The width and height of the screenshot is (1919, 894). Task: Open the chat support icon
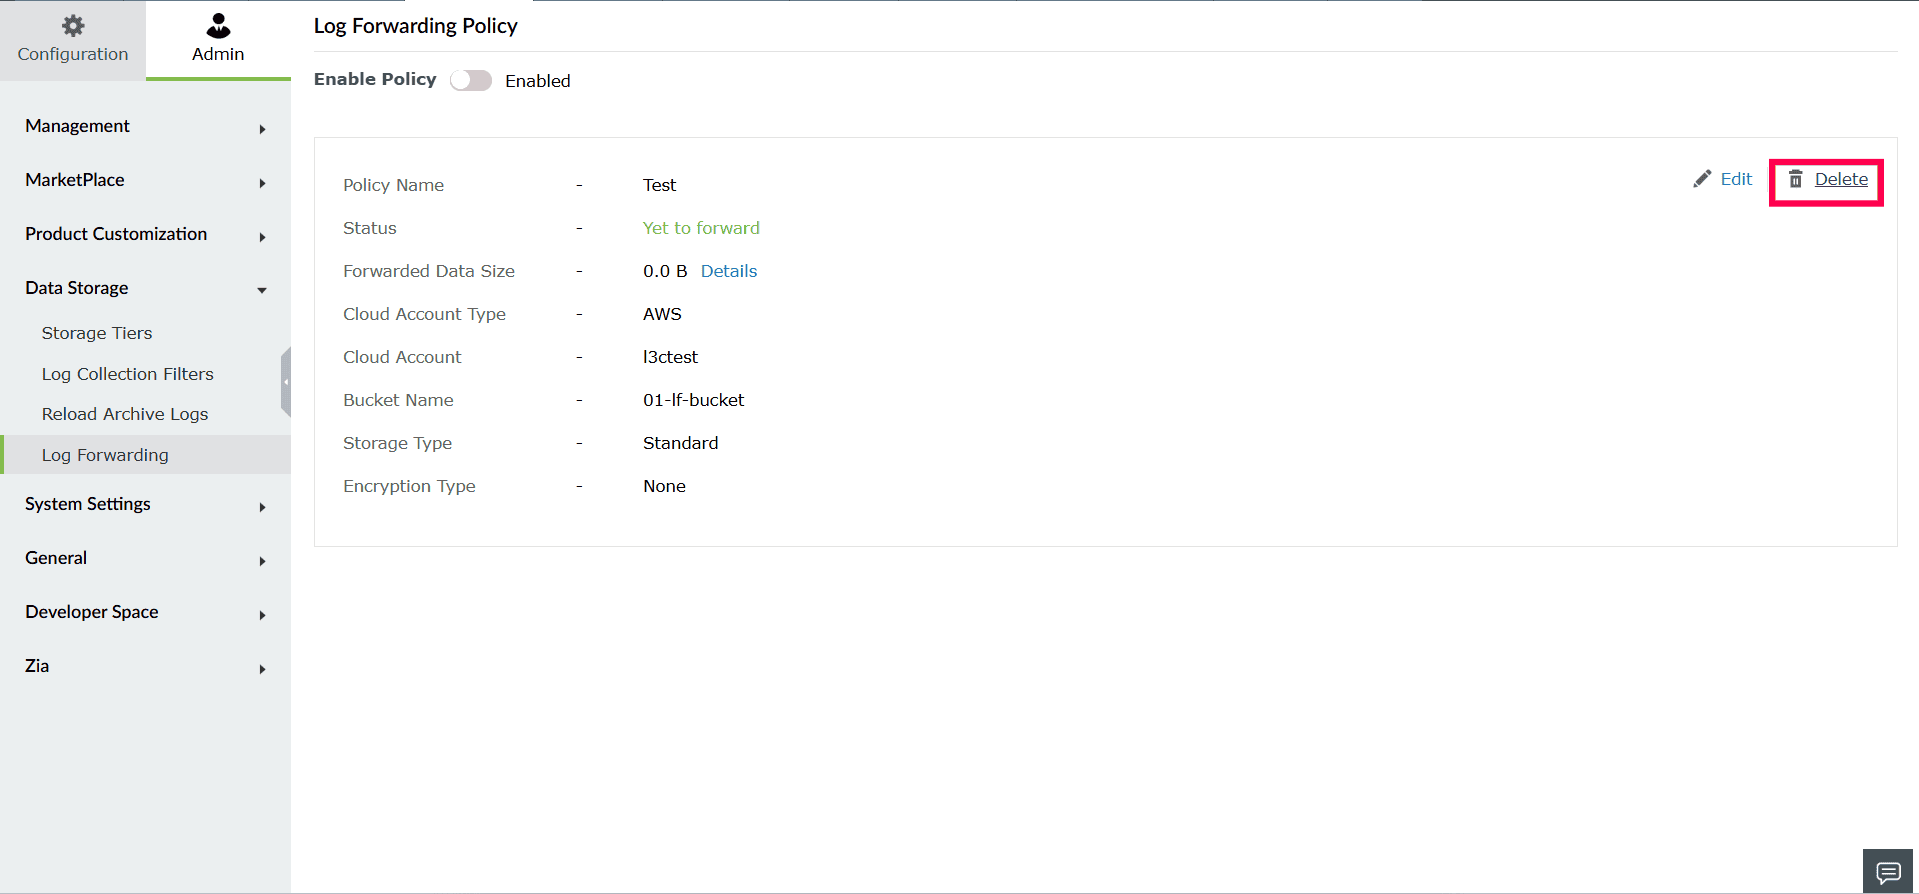pos(1888,872)
